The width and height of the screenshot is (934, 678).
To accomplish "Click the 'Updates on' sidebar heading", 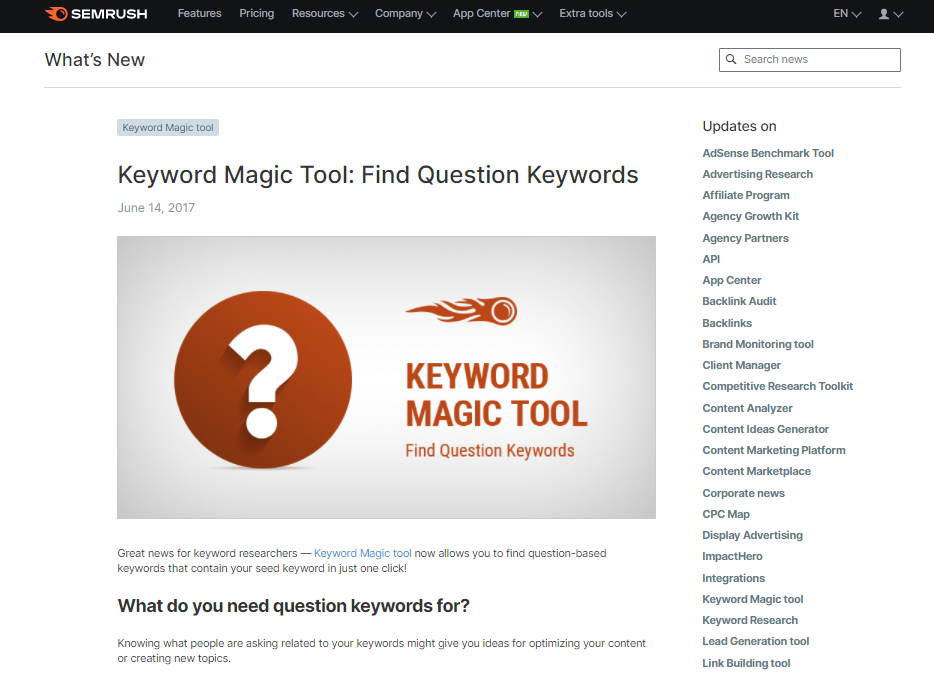I will (739, 126).
